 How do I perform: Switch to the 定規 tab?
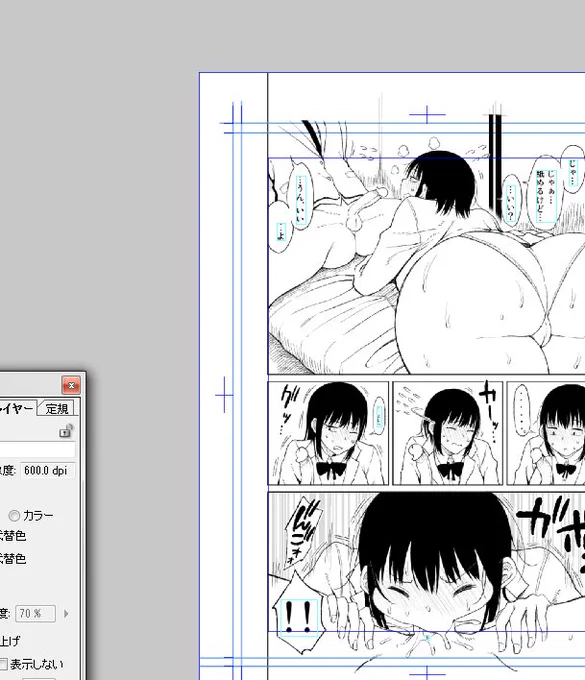click(57, 409)
